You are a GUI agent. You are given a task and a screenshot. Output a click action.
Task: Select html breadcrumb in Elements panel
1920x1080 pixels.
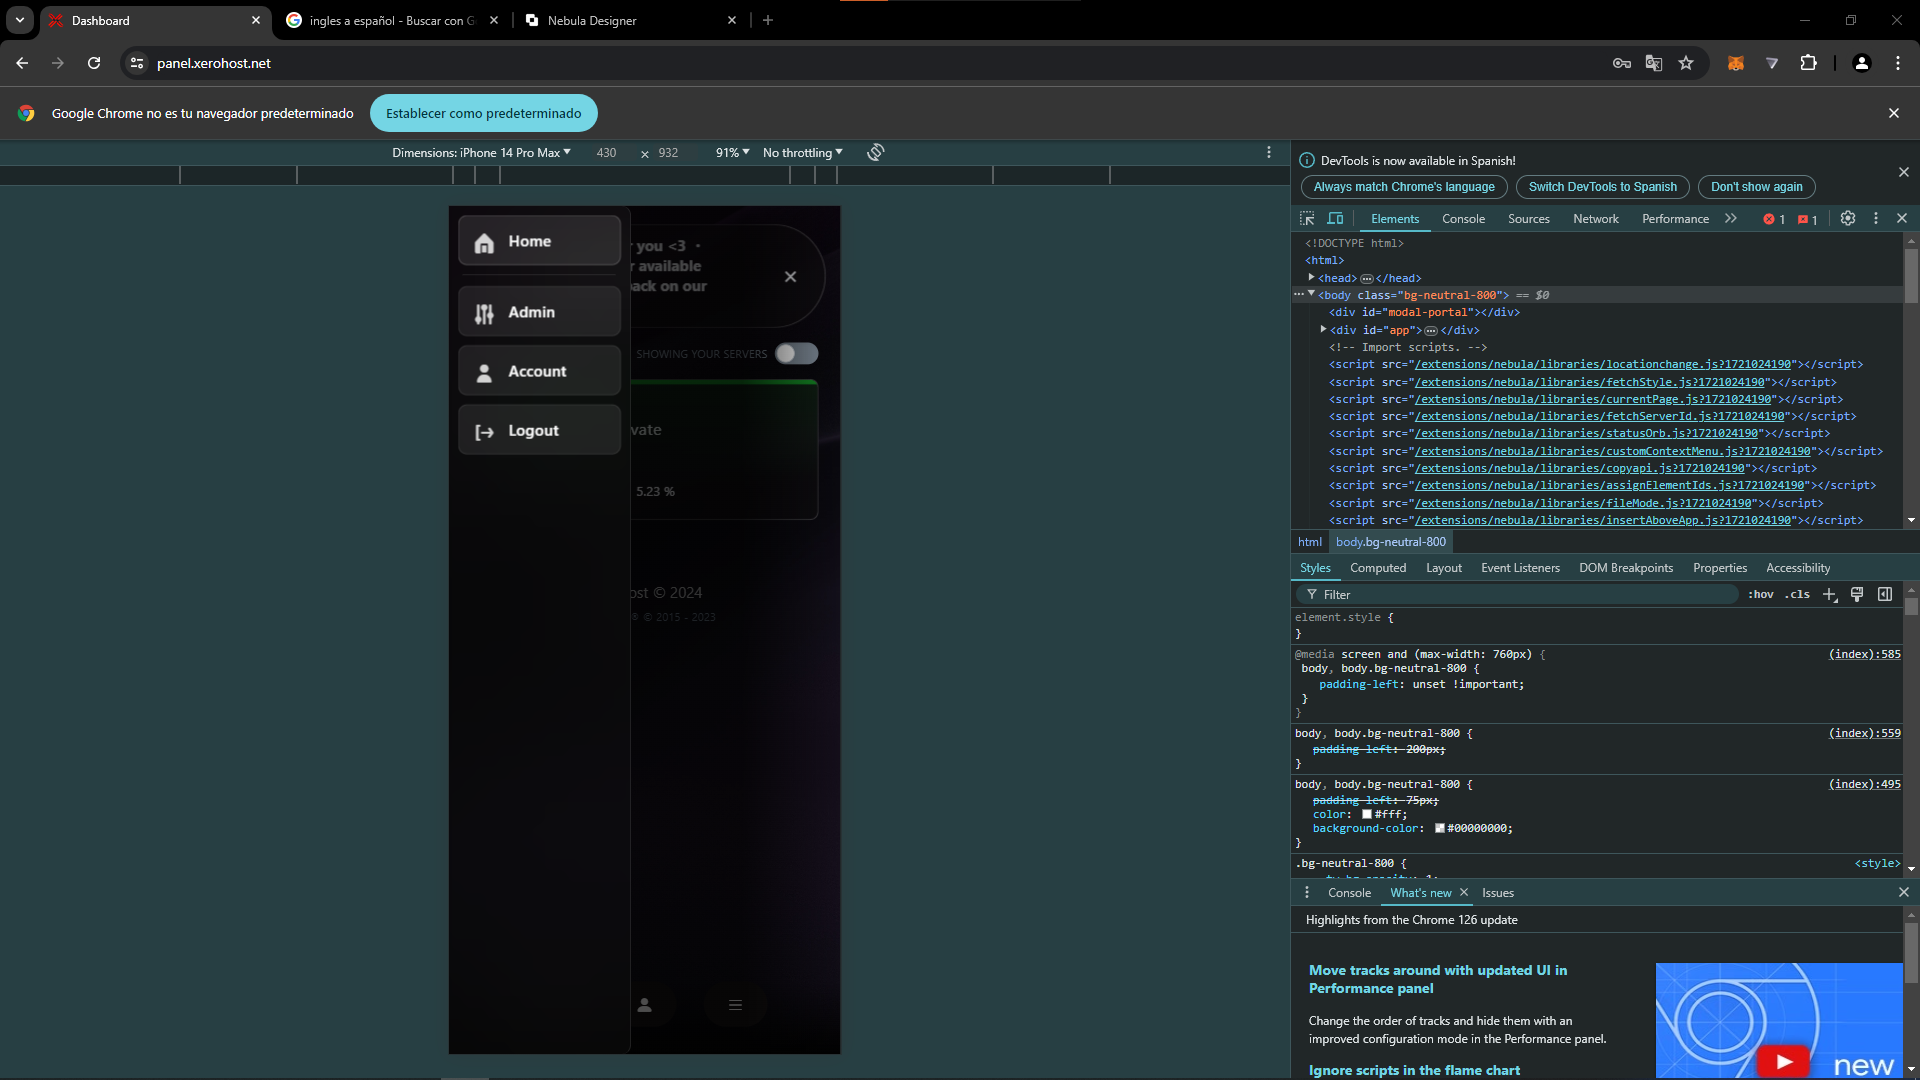coord(1310,542)
